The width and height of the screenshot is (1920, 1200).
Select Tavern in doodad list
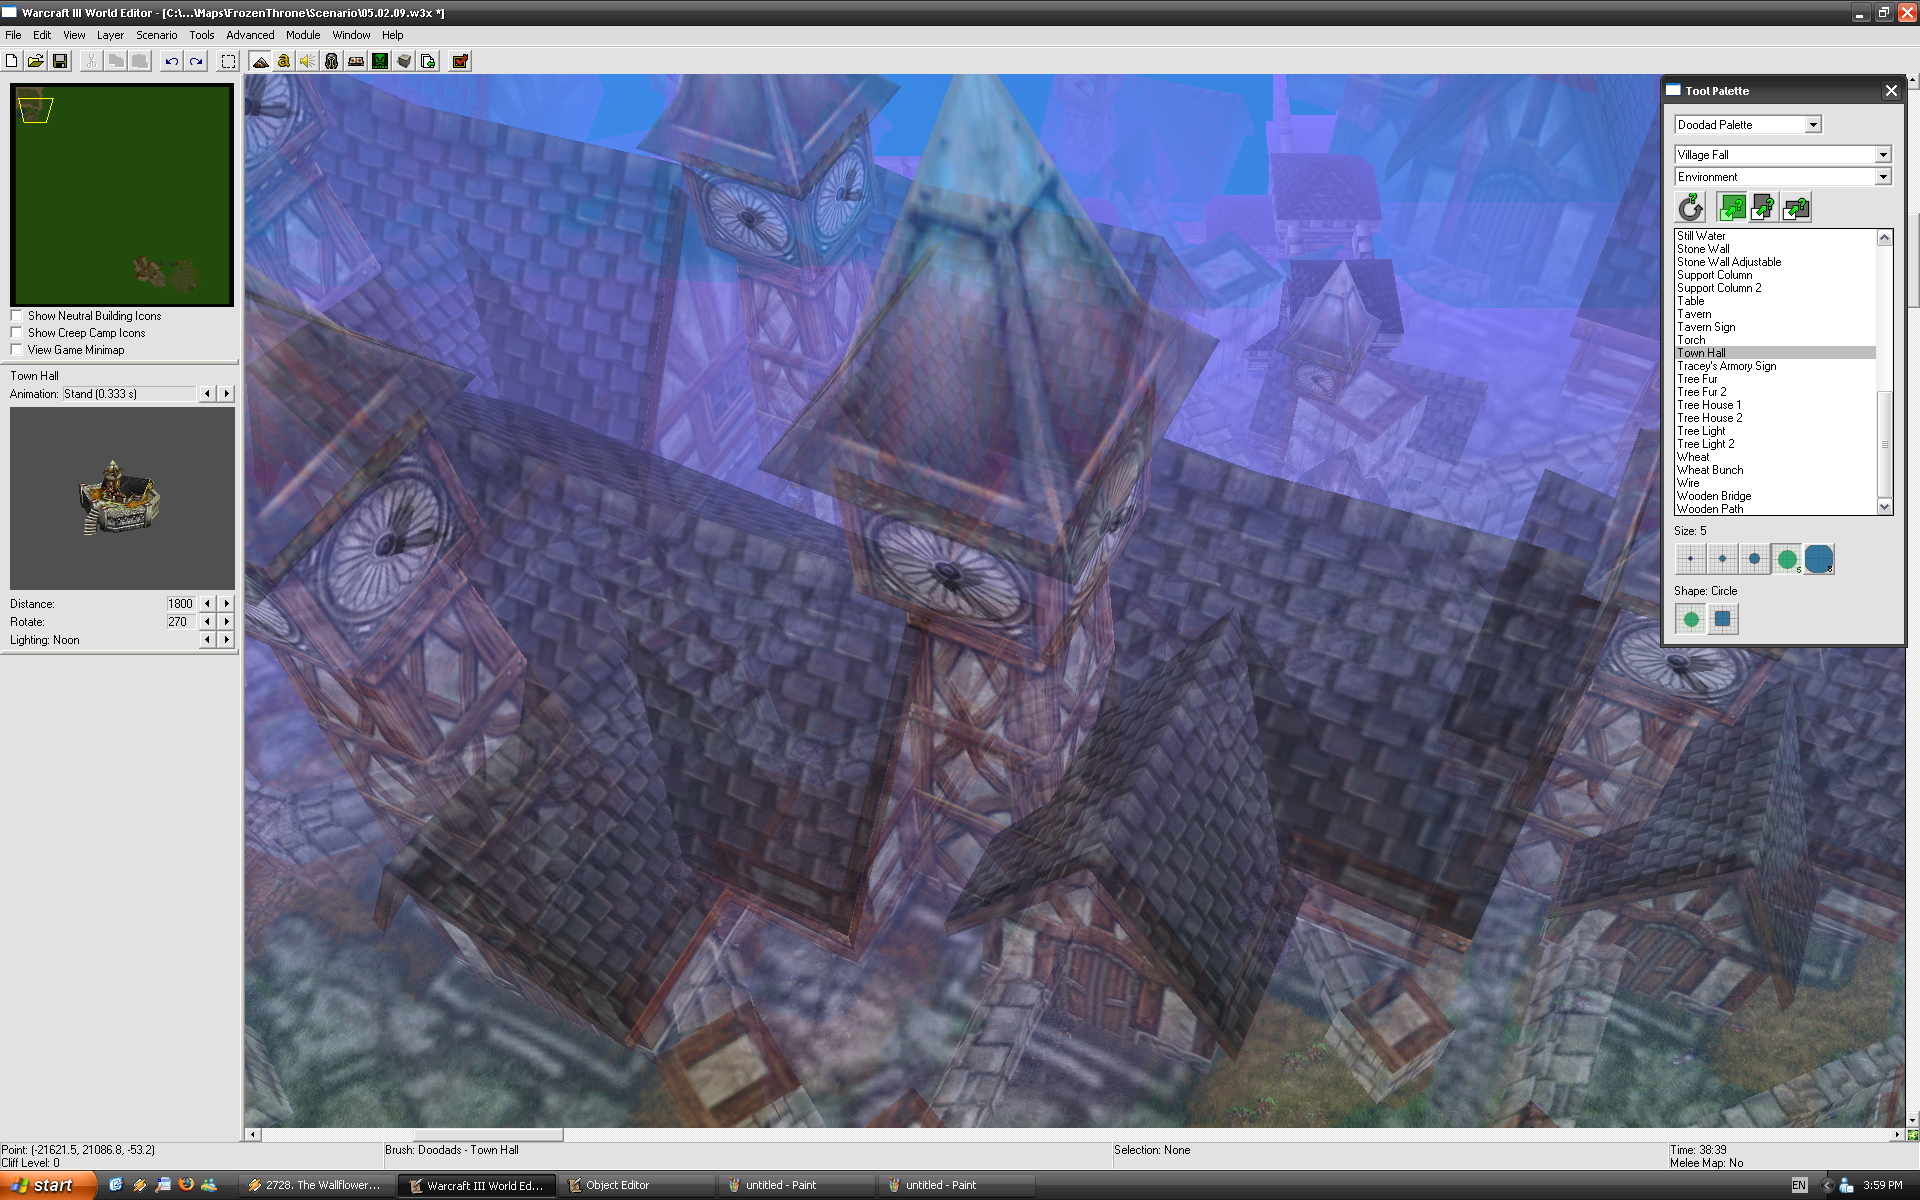pos(1694,314)
